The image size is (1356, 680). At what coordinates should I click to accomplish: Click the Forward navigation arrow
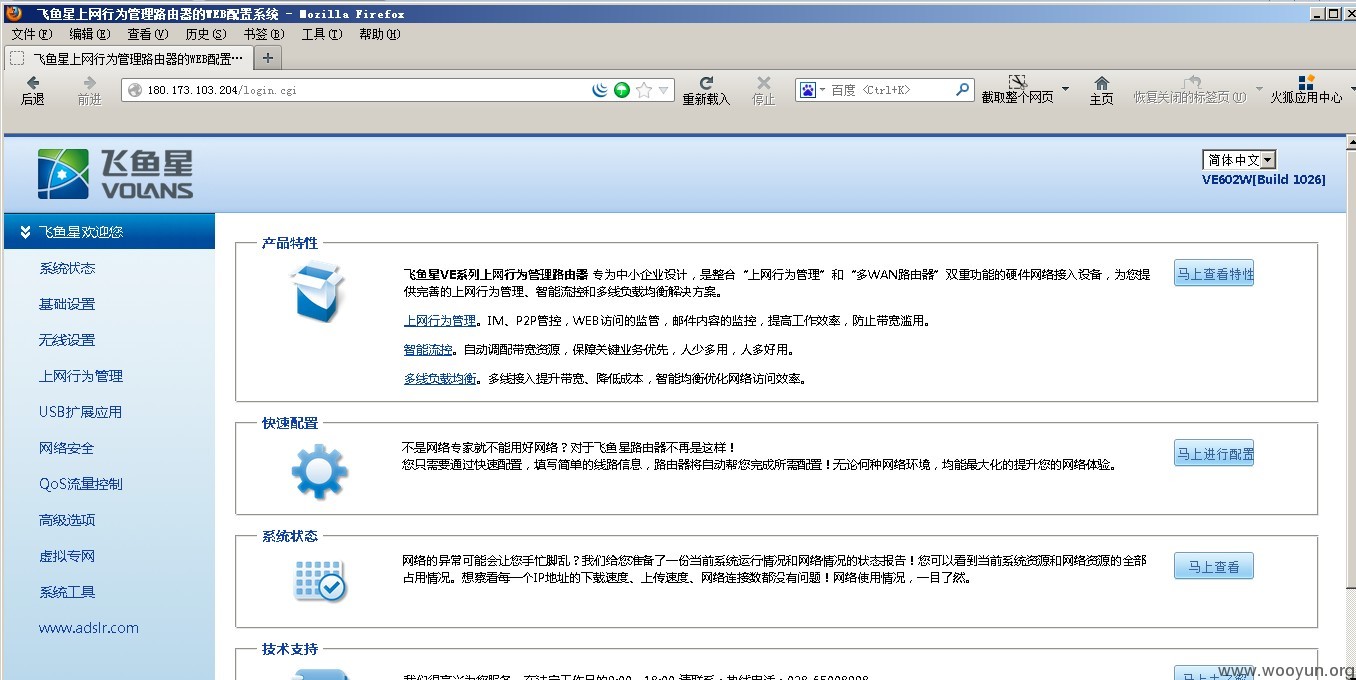coord(90,83)
